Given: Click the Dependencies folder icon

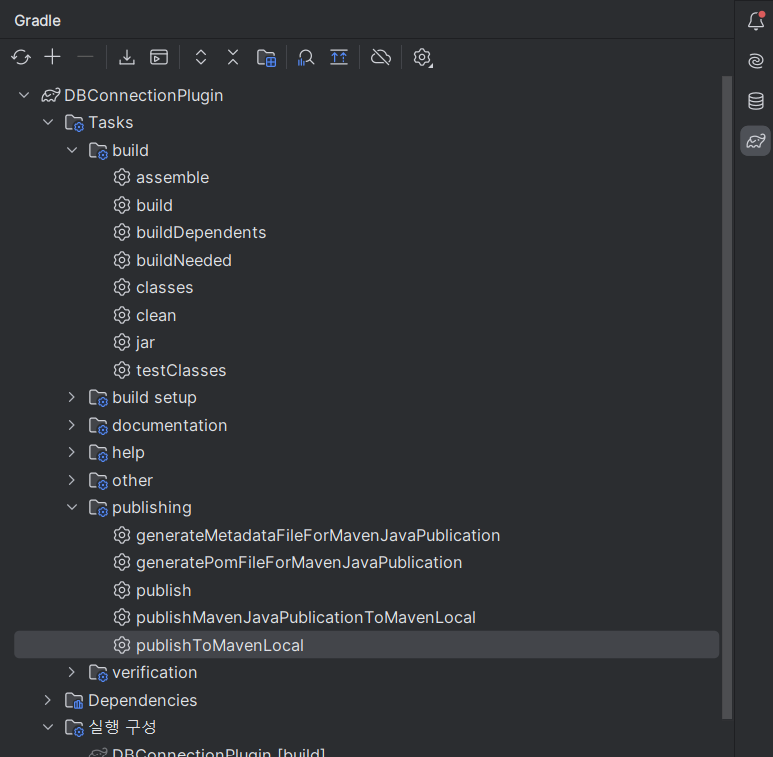Looking at the screenshot, I should click(74, 700).
